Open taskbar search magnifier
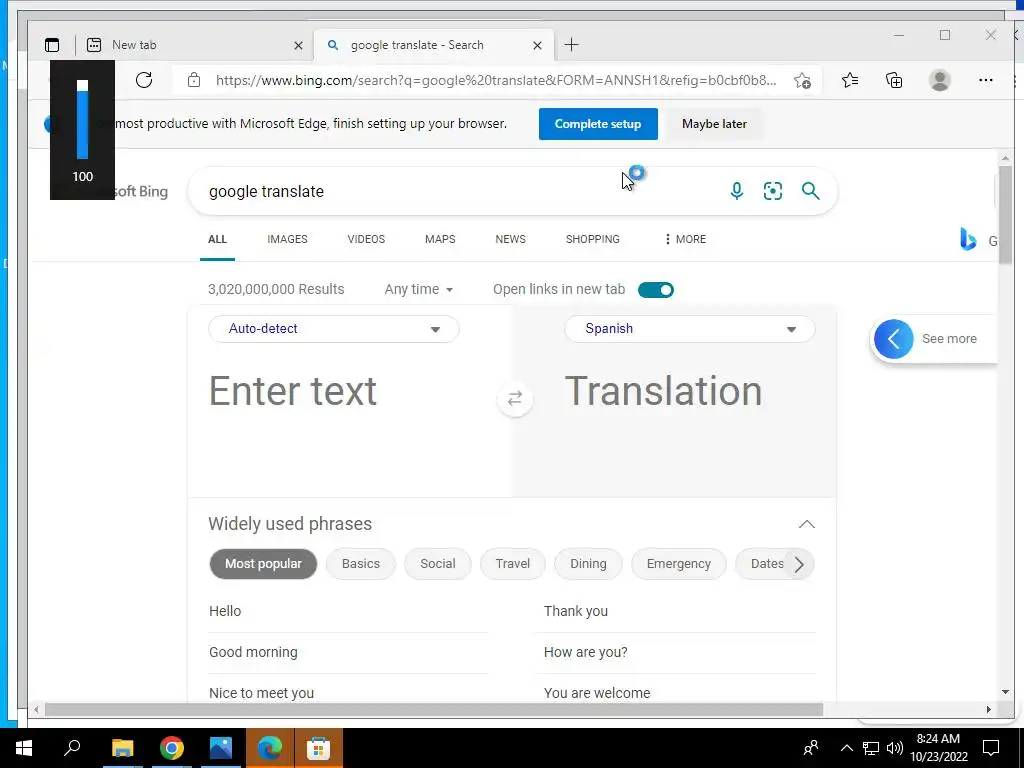1024x768 pixels. tap(72, 747)
